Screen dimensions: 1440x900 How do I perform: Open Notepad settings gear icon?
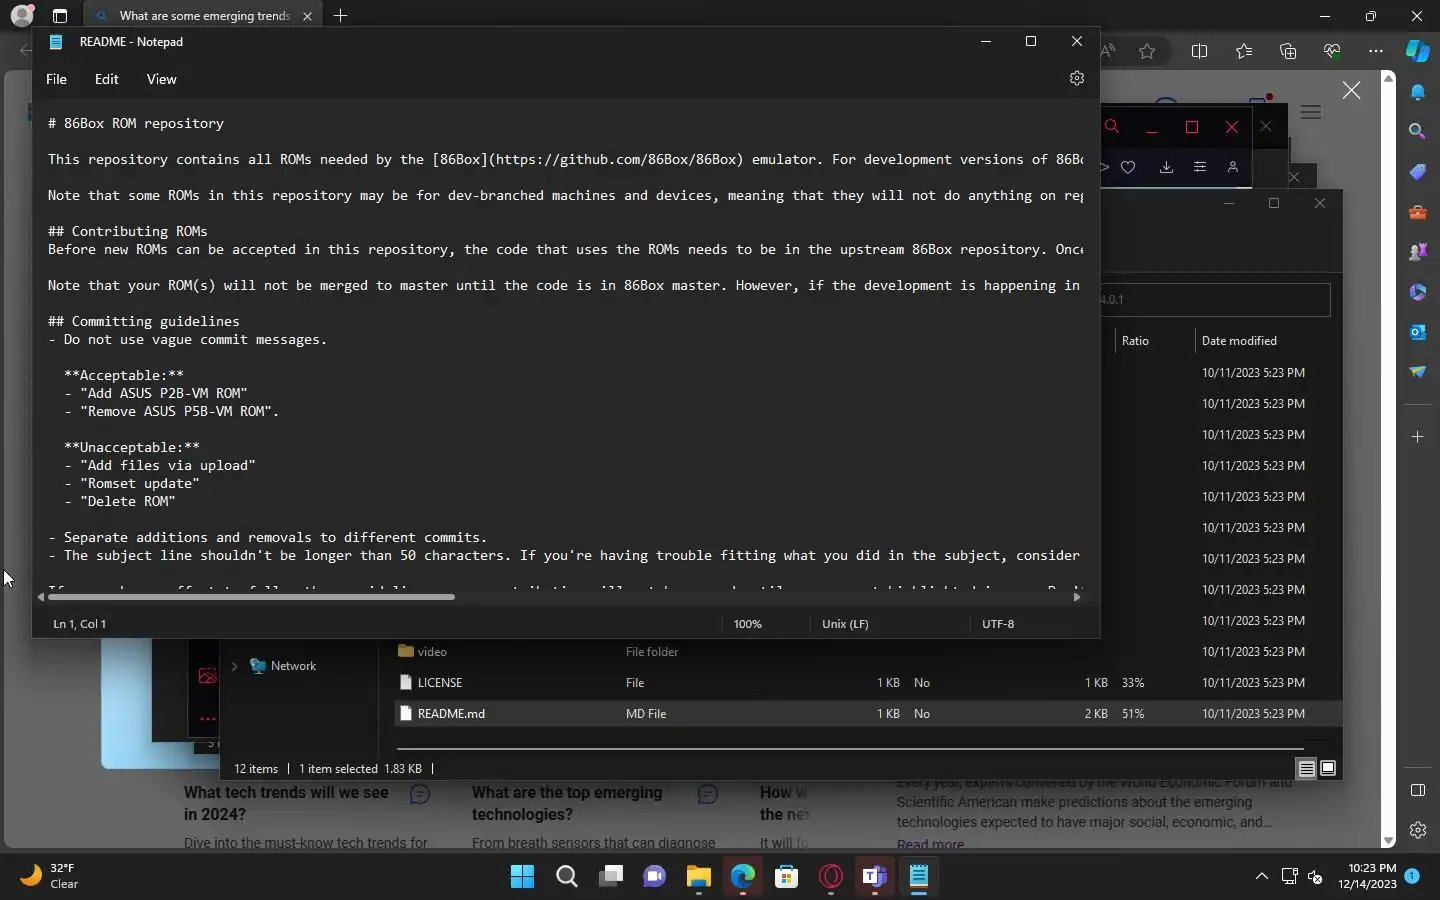tap(1077, 78)
